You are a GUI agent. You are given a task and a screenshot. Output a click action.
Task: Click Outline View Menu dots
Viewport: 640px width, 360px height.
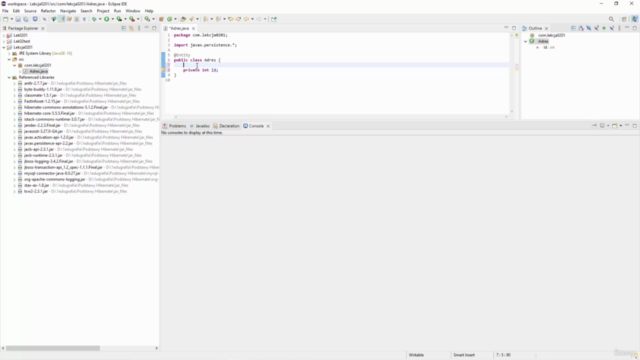point(619,28)
